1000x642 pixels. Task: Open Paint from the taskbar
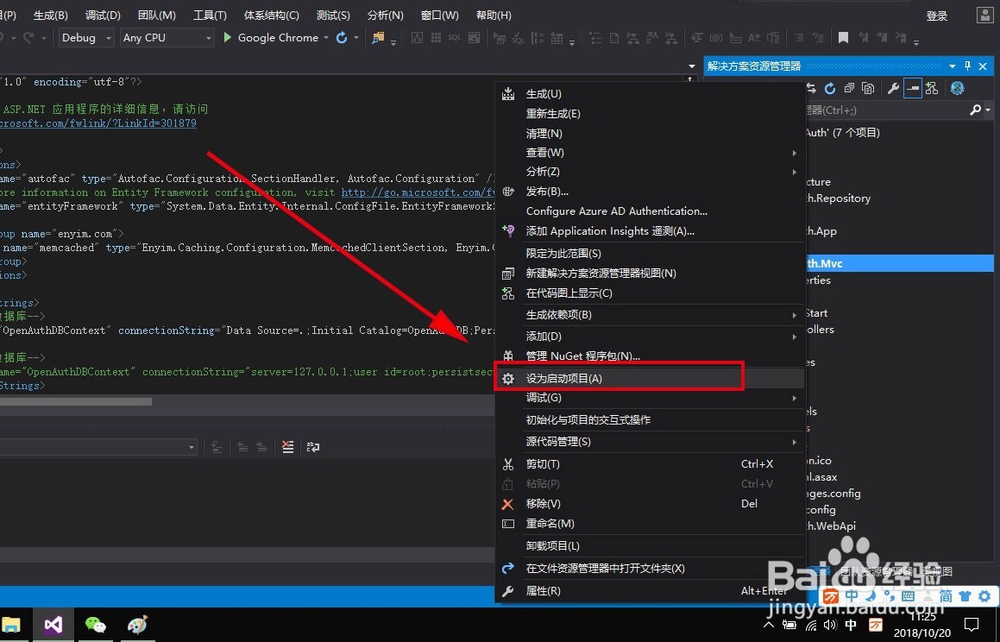(136, 625)
